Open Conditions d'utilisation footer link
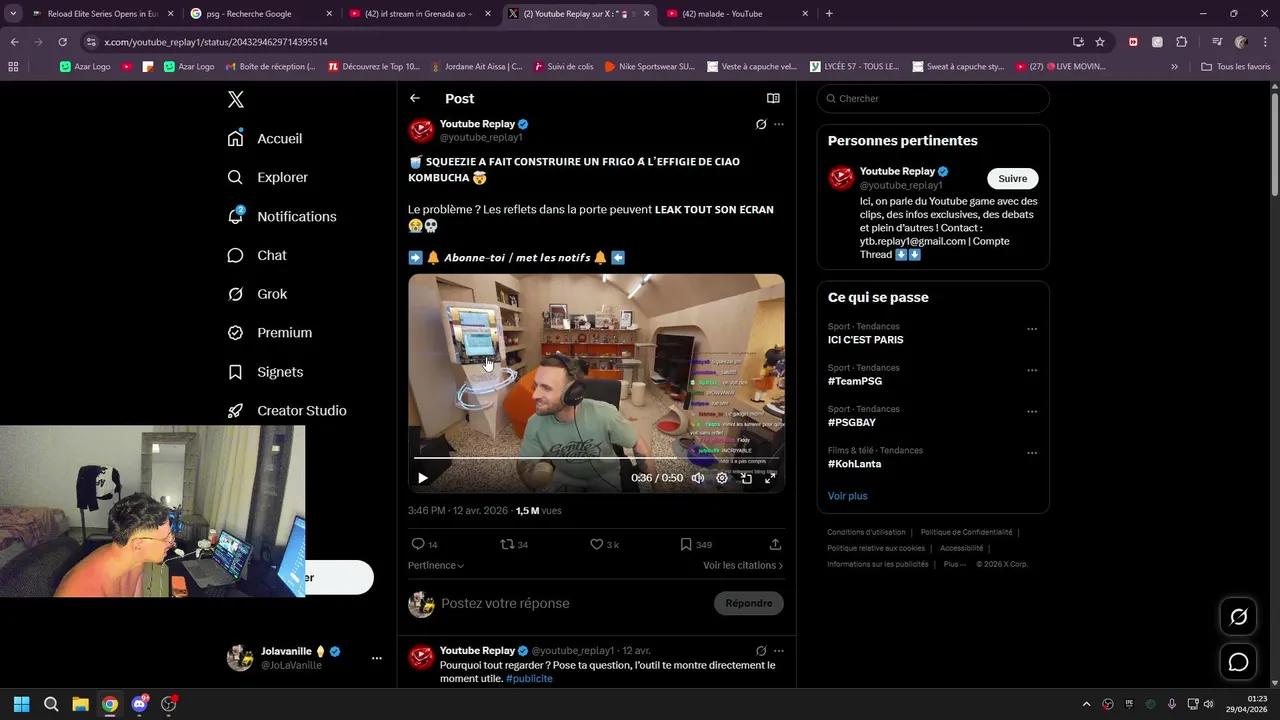This screenshot has width=1280, height=720. point(866,532)
